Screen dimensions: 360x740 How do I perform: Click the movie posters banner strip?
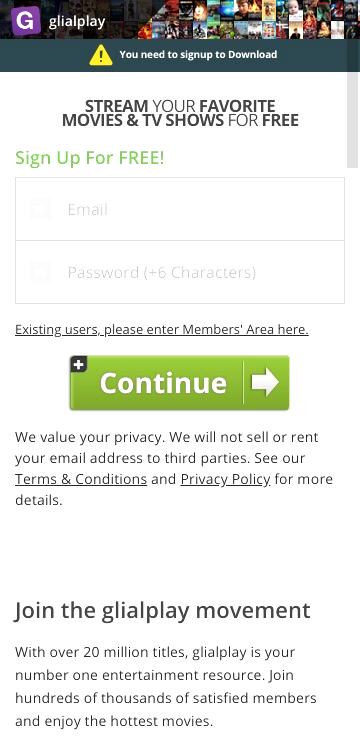tap(249, 19)
